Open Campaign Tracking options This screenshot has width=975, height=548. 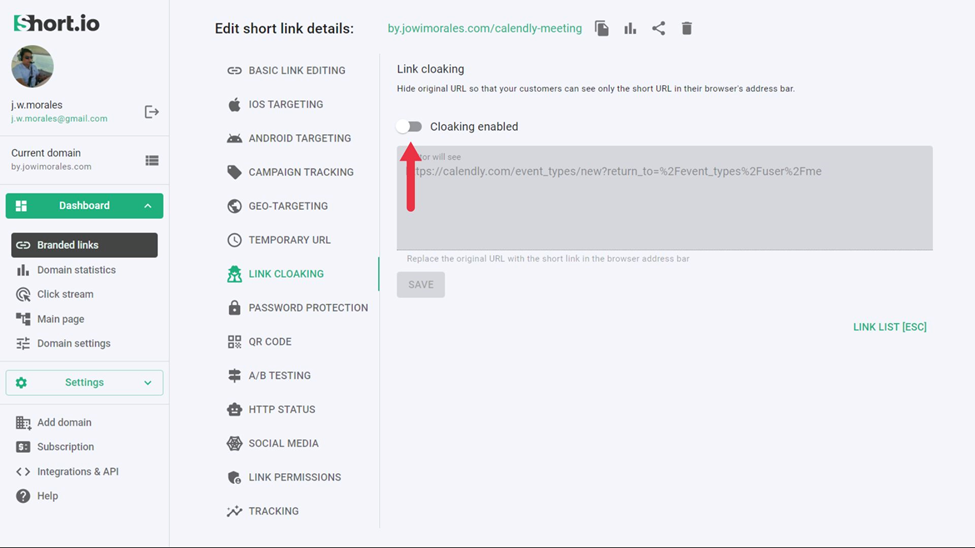(290, 172)
